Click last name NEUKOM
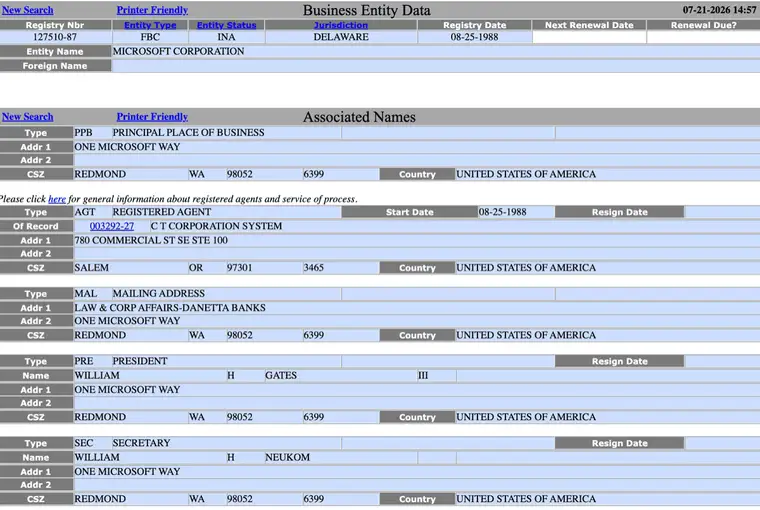 287,457
